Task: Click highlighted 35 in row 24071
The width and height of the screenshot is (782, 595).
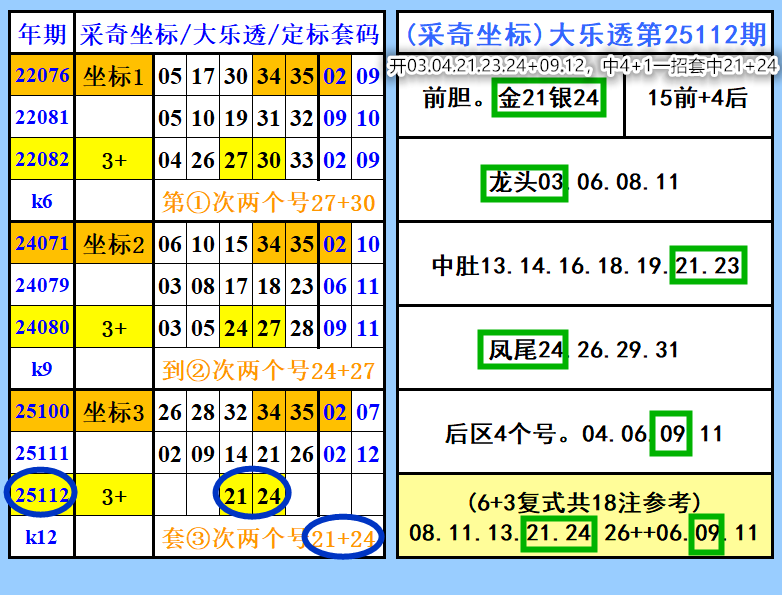Action: pyautogui.click(x=302, y=244)
